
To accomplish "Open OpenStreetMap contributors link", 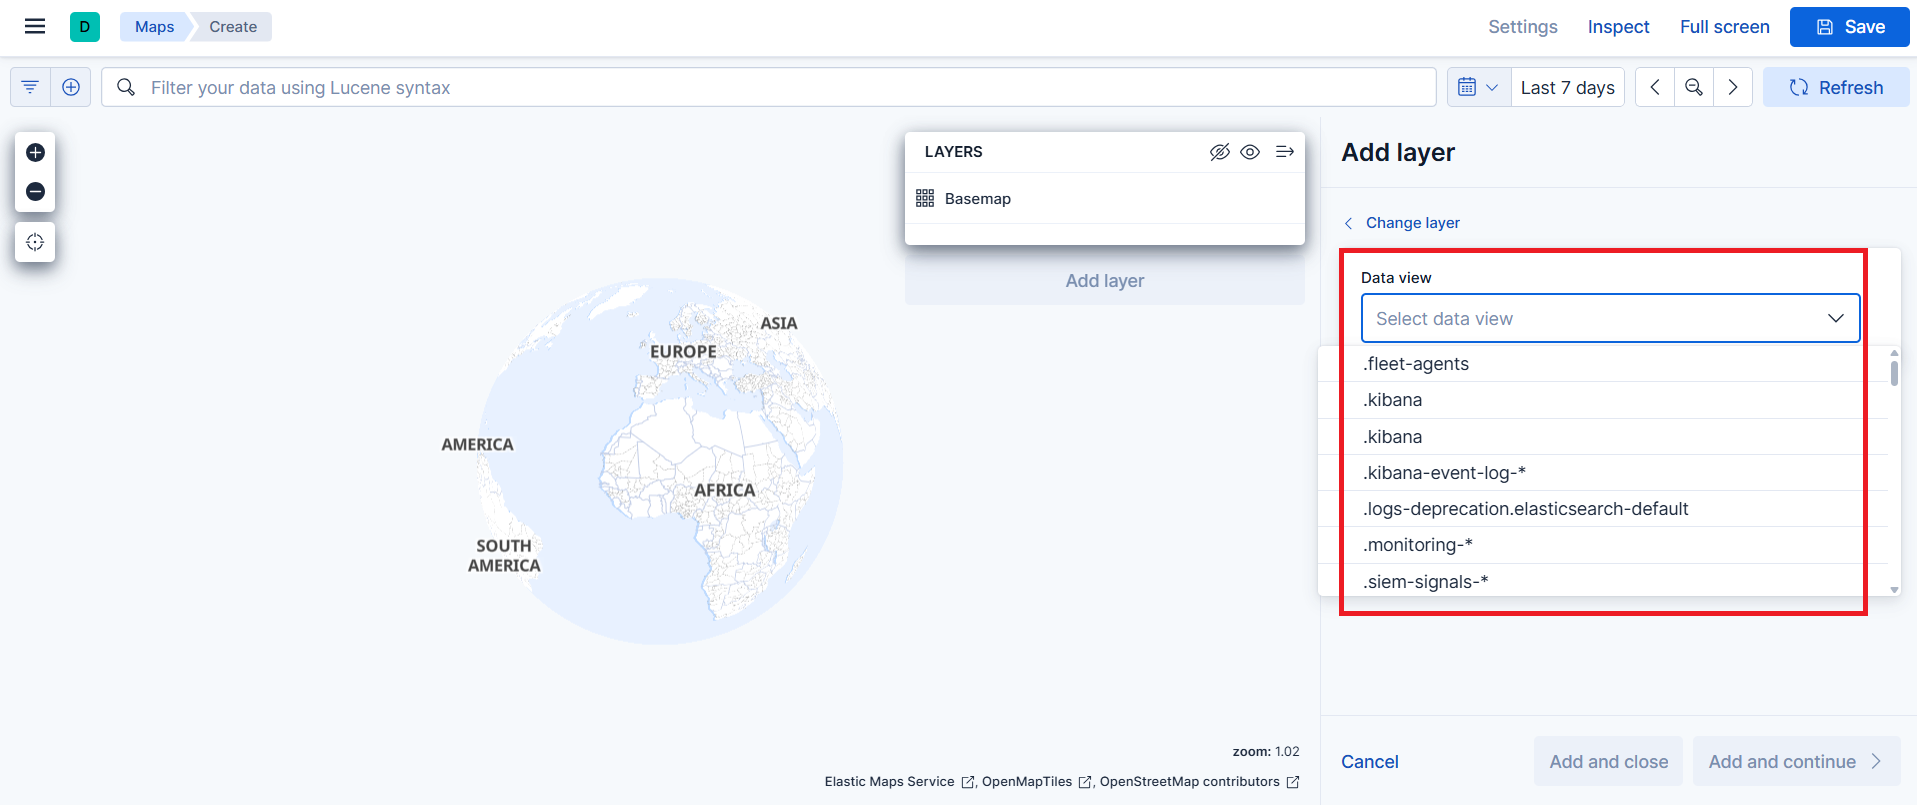I will click(1199, 782).
